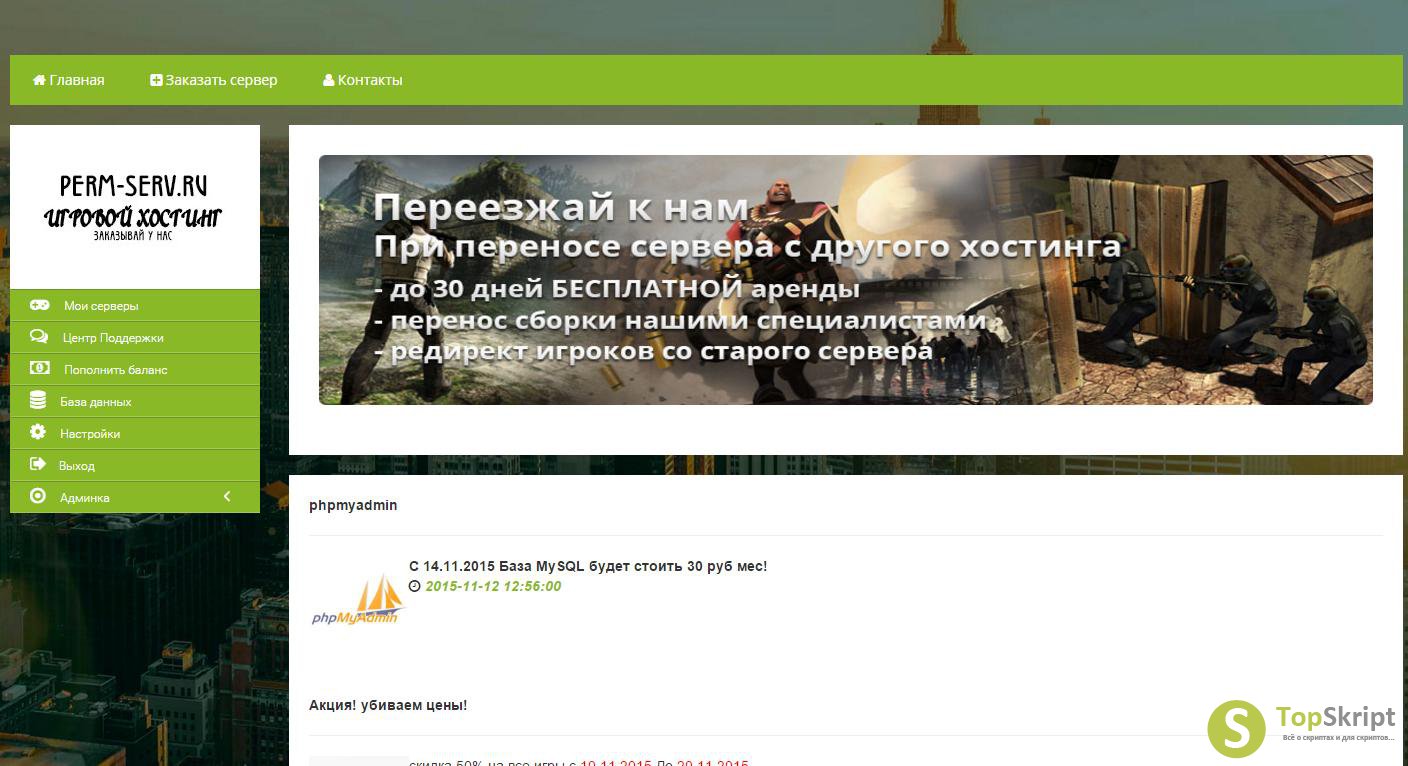Click the PERM-SERV.RU logo image
Image resolution: width=1408 pixels, height=766 pixels.
click(133, 207)
